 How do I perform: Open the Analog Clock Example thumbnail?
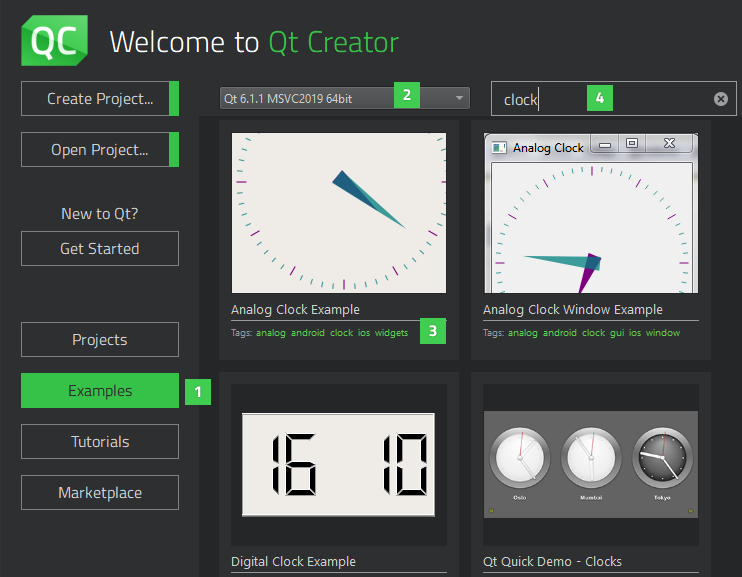(x=339, y=213)
